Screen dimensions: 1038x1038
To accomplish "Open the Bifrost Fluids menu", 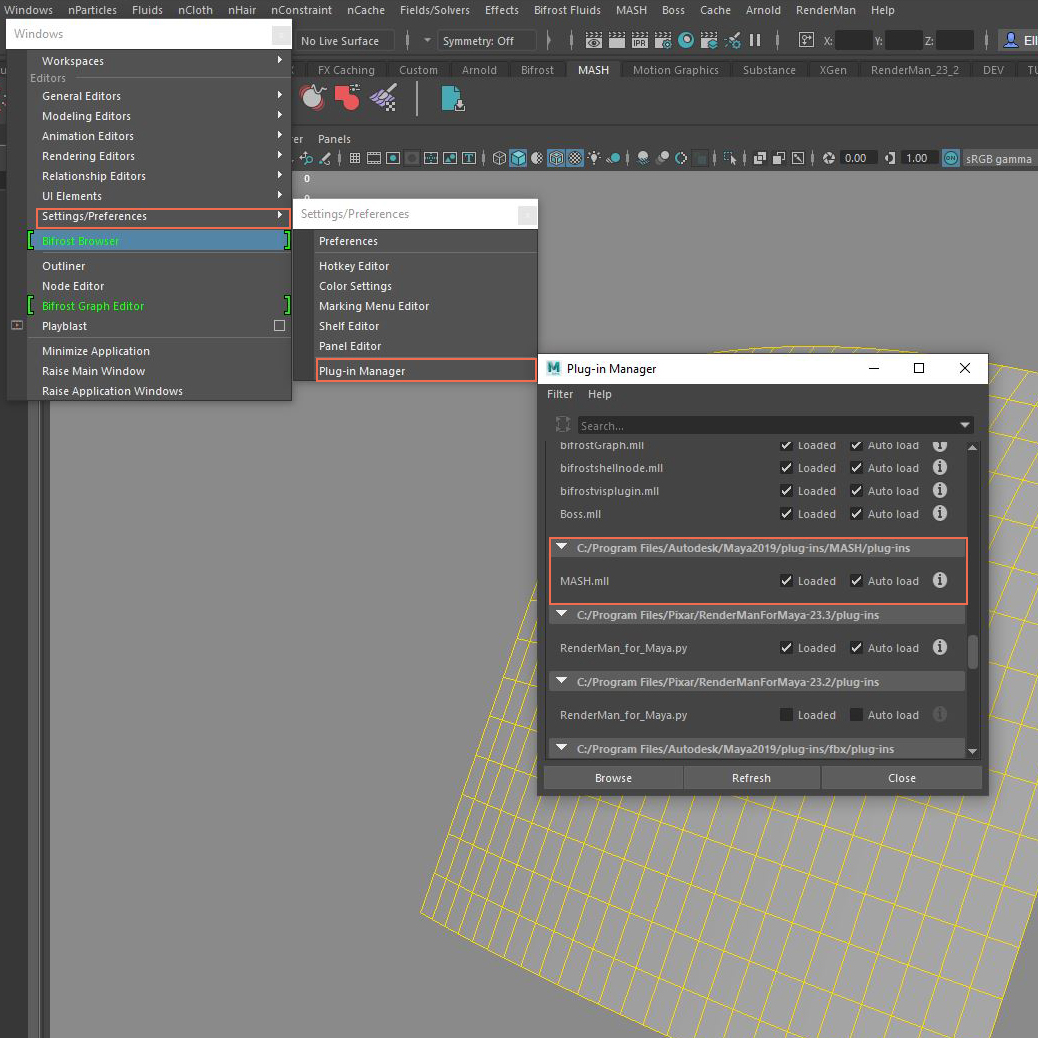I will (x=567, y=10).
